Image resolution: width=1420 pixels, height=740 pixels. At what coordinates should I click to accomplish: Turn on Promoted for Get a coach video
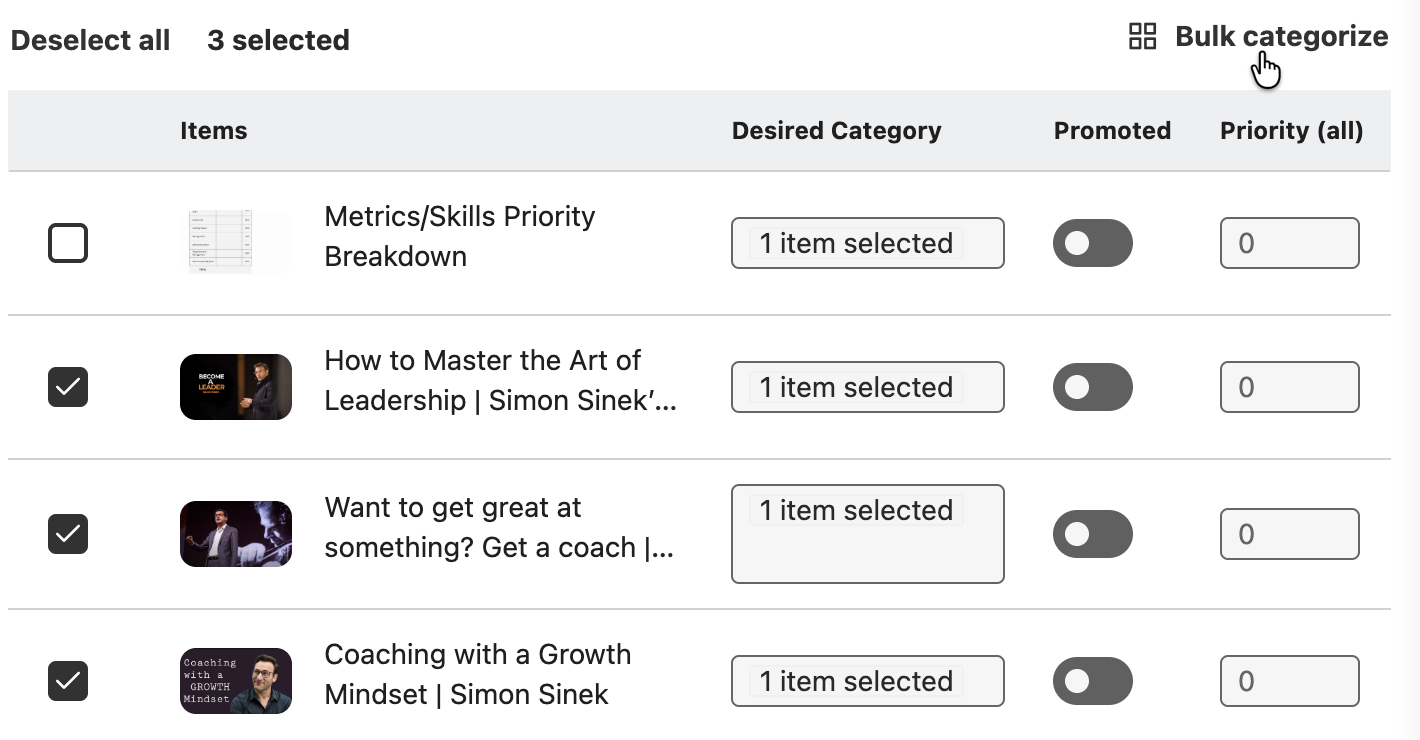pos(1092,534)
